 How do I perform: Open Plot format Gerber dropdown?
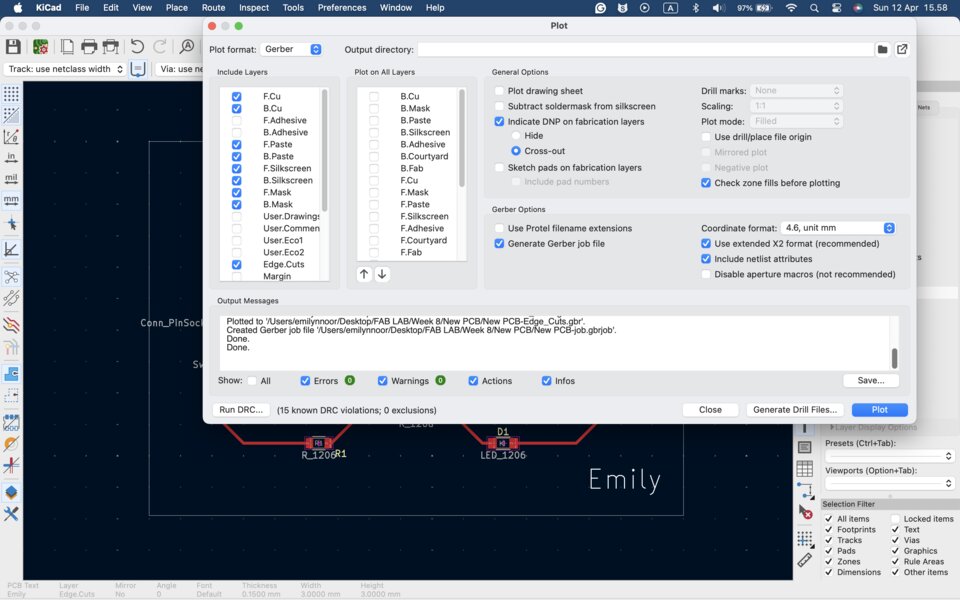coord(291,49)
